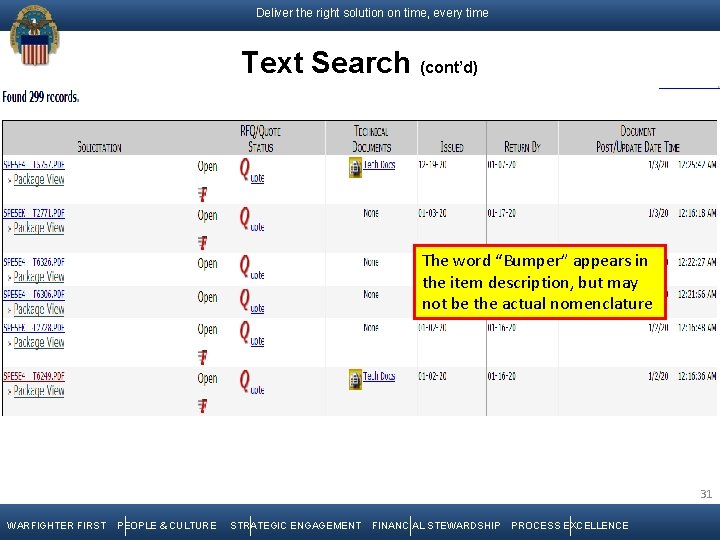Click the None tech documents cell for T6306.PDF
This screenshot has width=720, height=540.
pyautogui.click(x=371, y=294)
